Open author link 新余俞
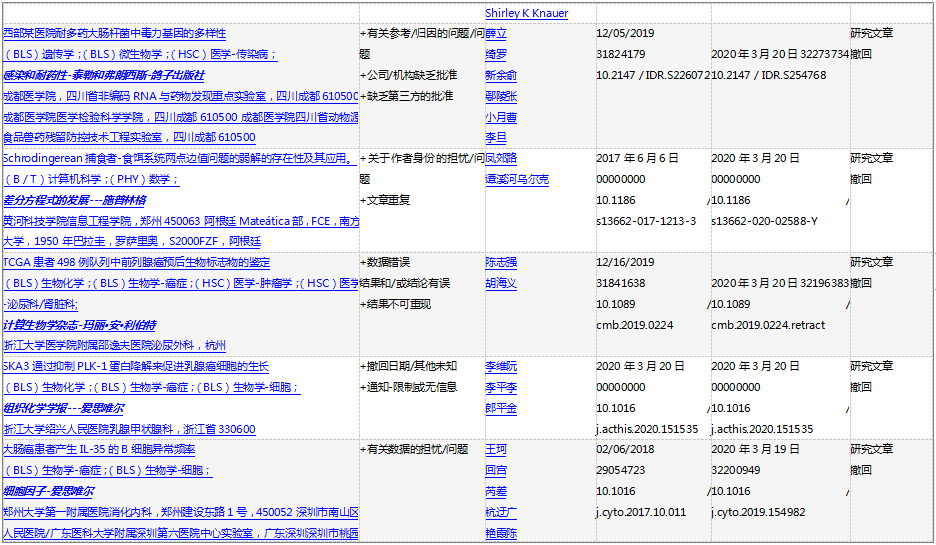Image resolution: width=936 pixels, height=545 pixels. [501, 75]
